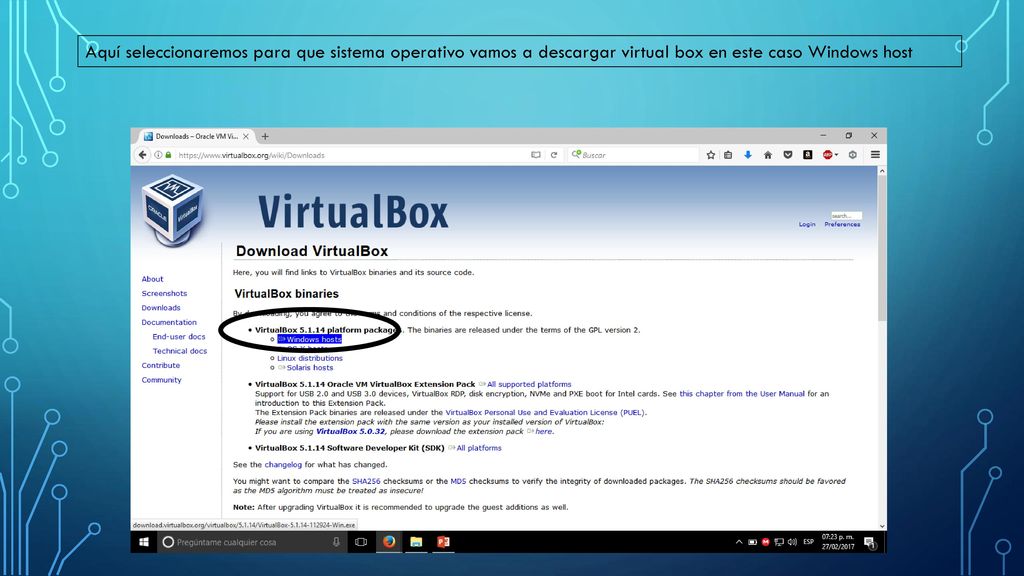The image size is (1024, 576).
Task: Click the VirtualBox cube logo
Action: click(173, 210)
